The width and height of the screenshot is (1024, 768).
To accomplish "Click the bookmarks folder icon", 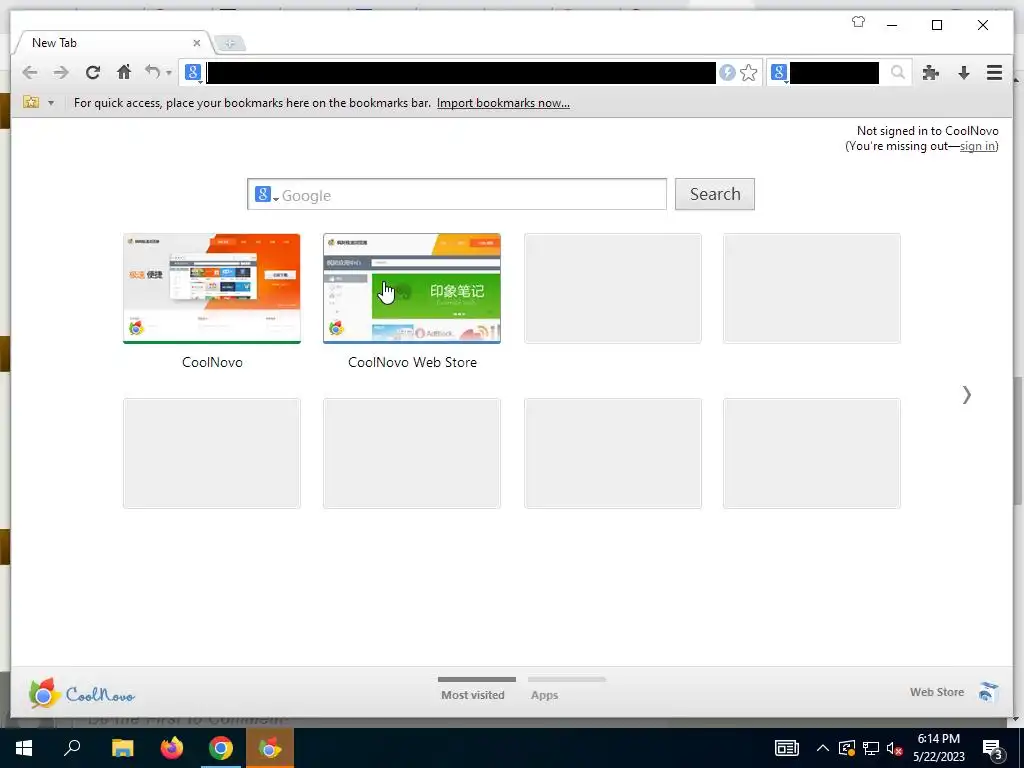I will tap(31, 102).
